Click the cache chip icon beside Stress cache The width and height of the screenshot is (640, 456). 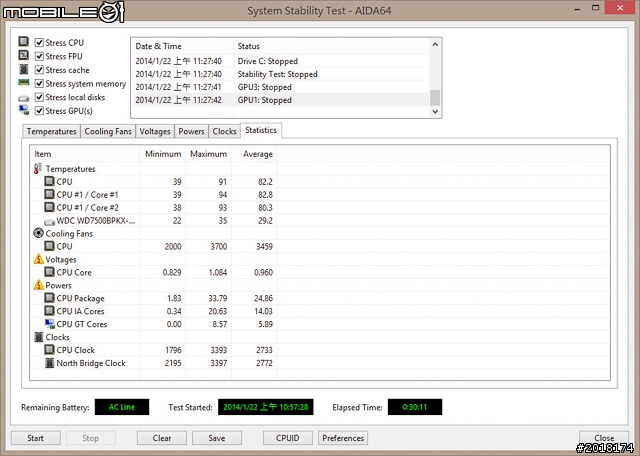click(24, 69)
